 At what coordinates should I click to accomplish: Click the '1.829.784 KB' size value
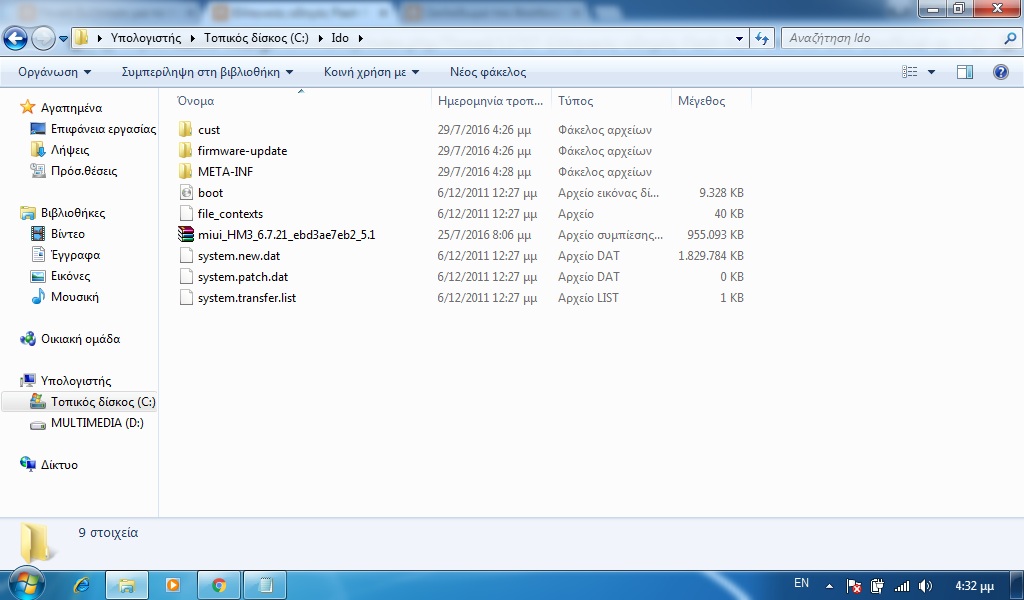point(711,255)
